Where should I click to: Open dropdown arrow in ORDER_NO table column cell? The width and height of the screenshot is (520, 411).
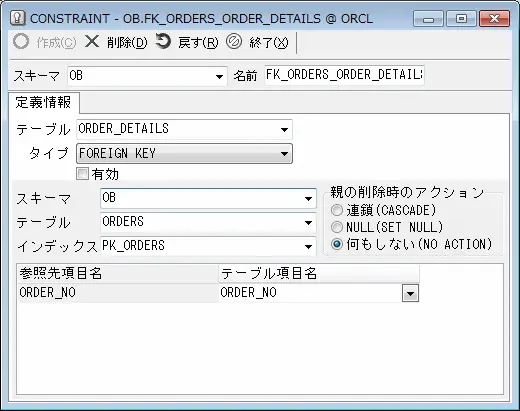point(410,293)
